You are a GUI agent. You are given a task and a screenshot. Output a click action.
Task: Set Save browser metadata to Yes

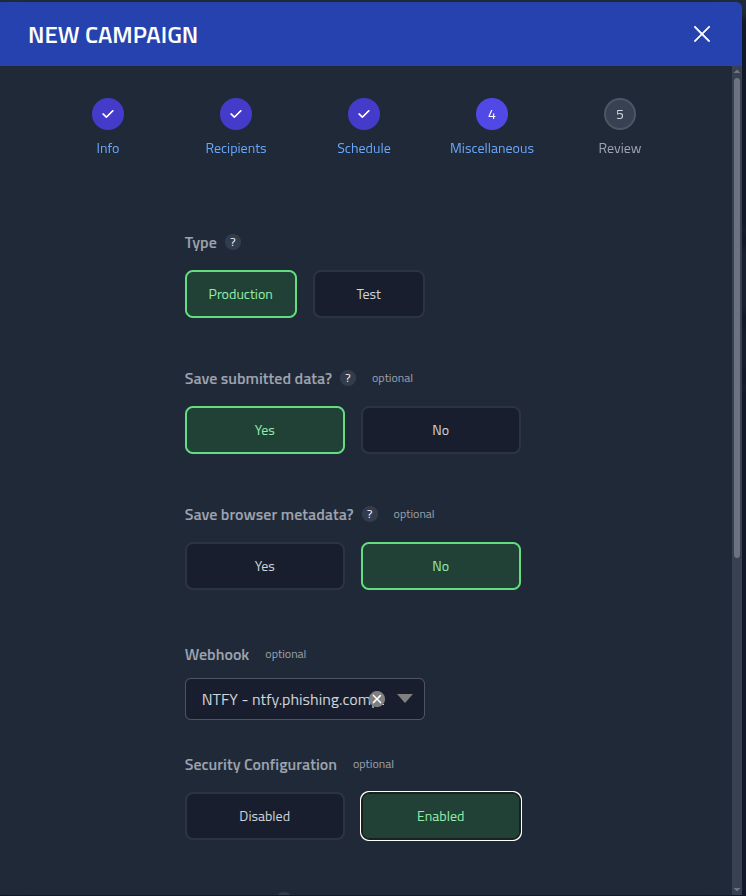[264, 565]
